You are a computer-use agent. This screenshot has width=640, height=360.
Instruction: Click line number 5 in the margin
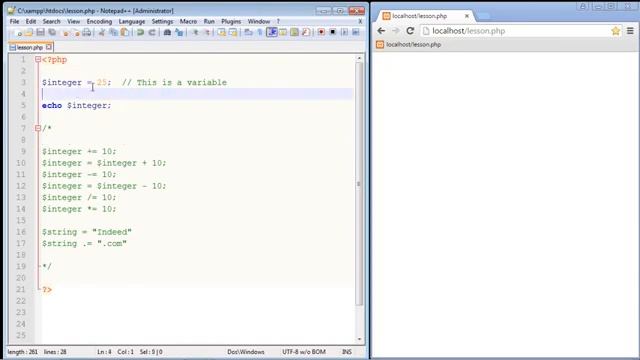pos(23,105)
